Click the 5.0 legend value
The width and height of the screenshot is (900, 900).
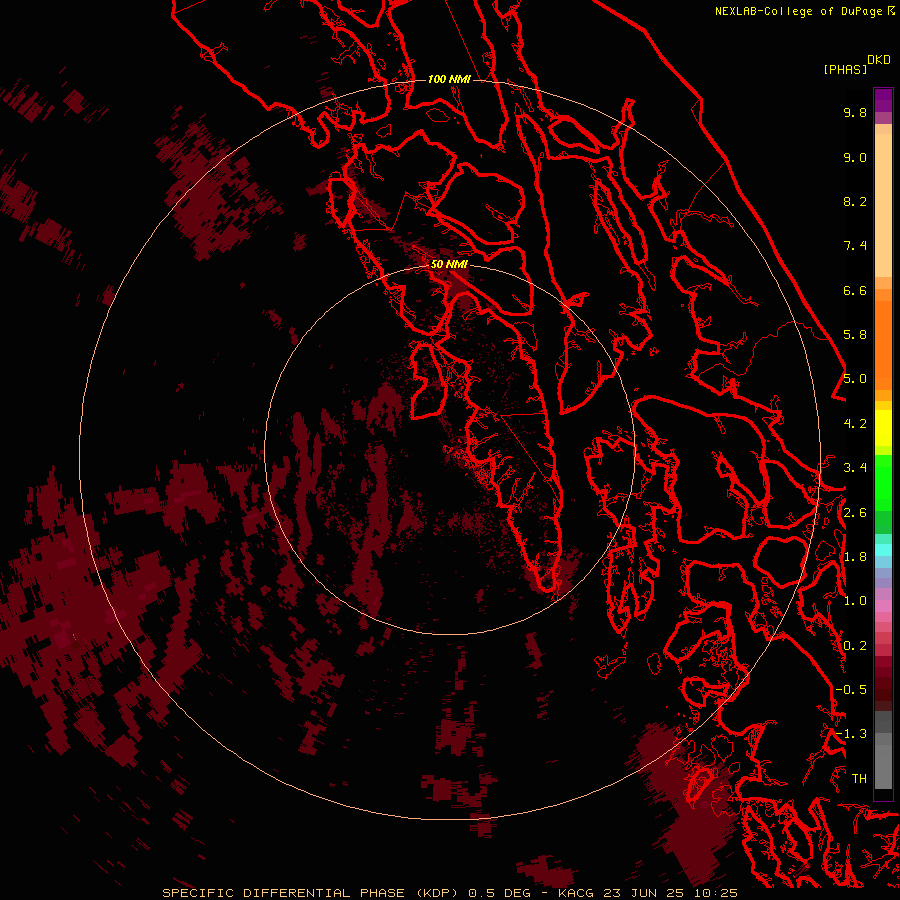coord(855,379)
